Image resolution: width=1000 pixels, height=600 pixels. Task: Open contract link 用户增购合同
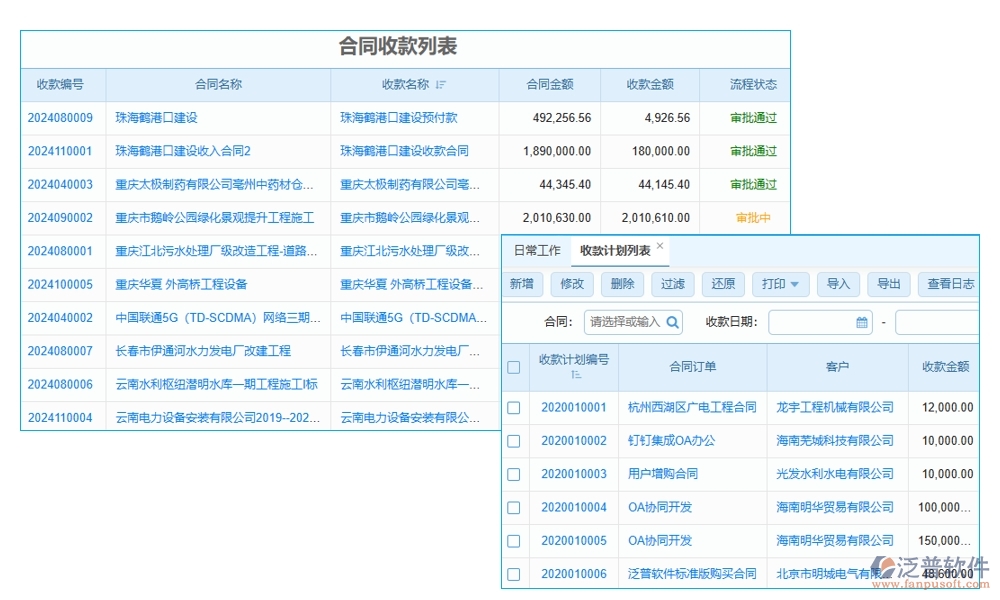tap(663, 474)
